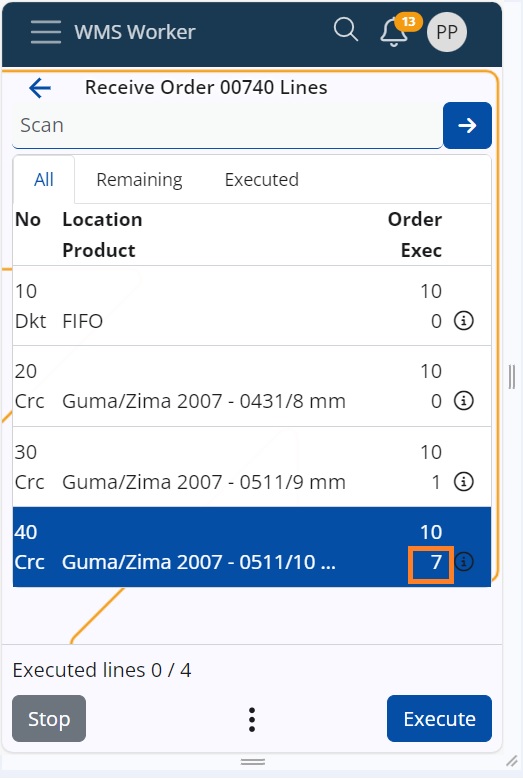
Task: Click the search magnifier icon
Action: click(345, 30)
